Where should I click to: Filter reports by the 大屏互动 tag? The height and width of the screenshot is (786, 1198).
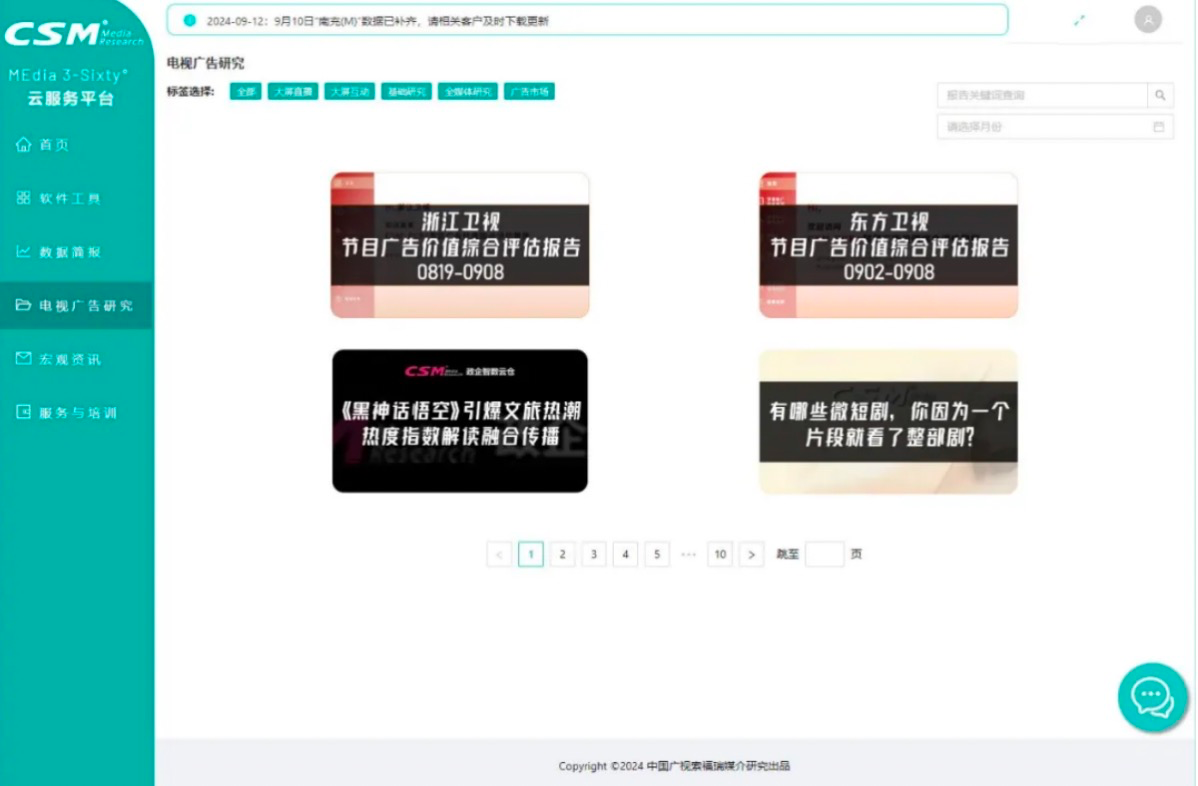tap(349, 92)
